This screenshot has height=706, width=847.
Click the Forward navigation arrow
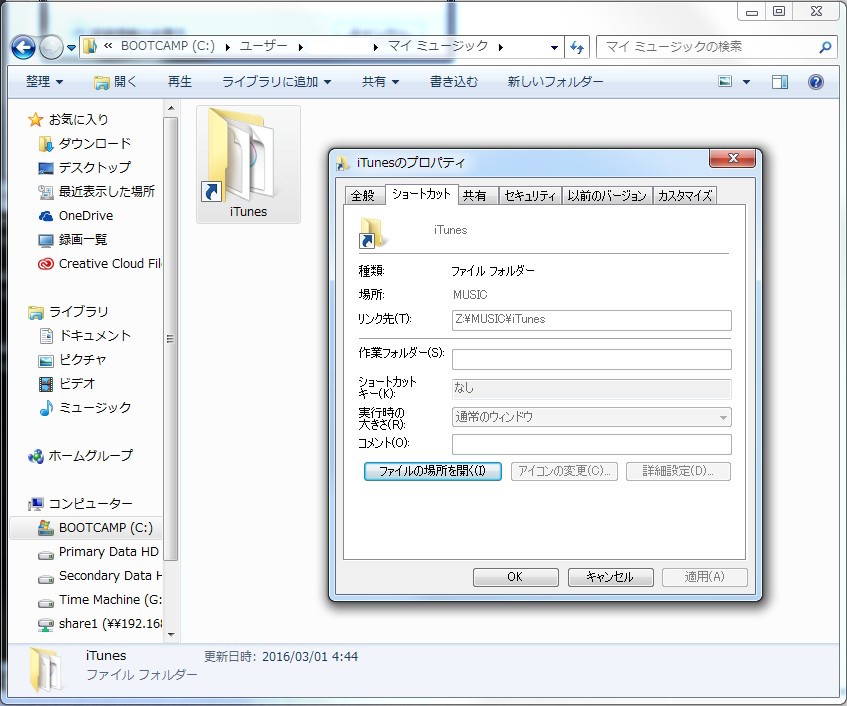pos(52,48)
